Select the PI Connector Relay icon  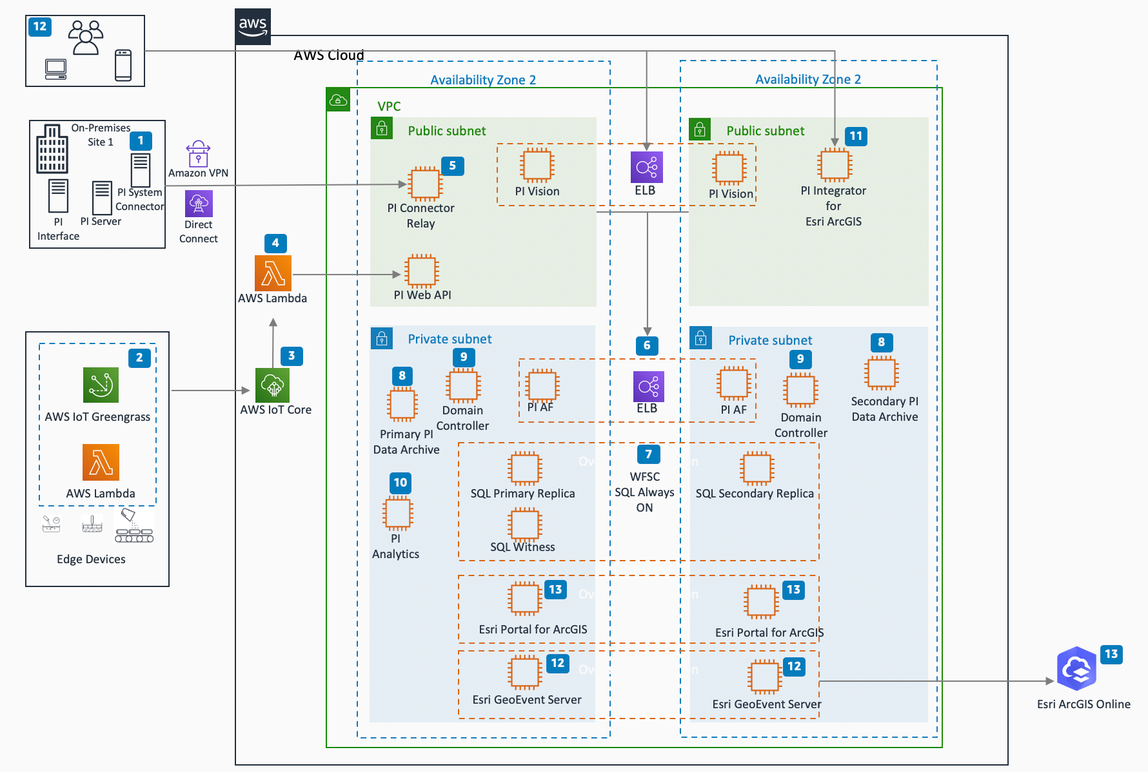(425, 183)
